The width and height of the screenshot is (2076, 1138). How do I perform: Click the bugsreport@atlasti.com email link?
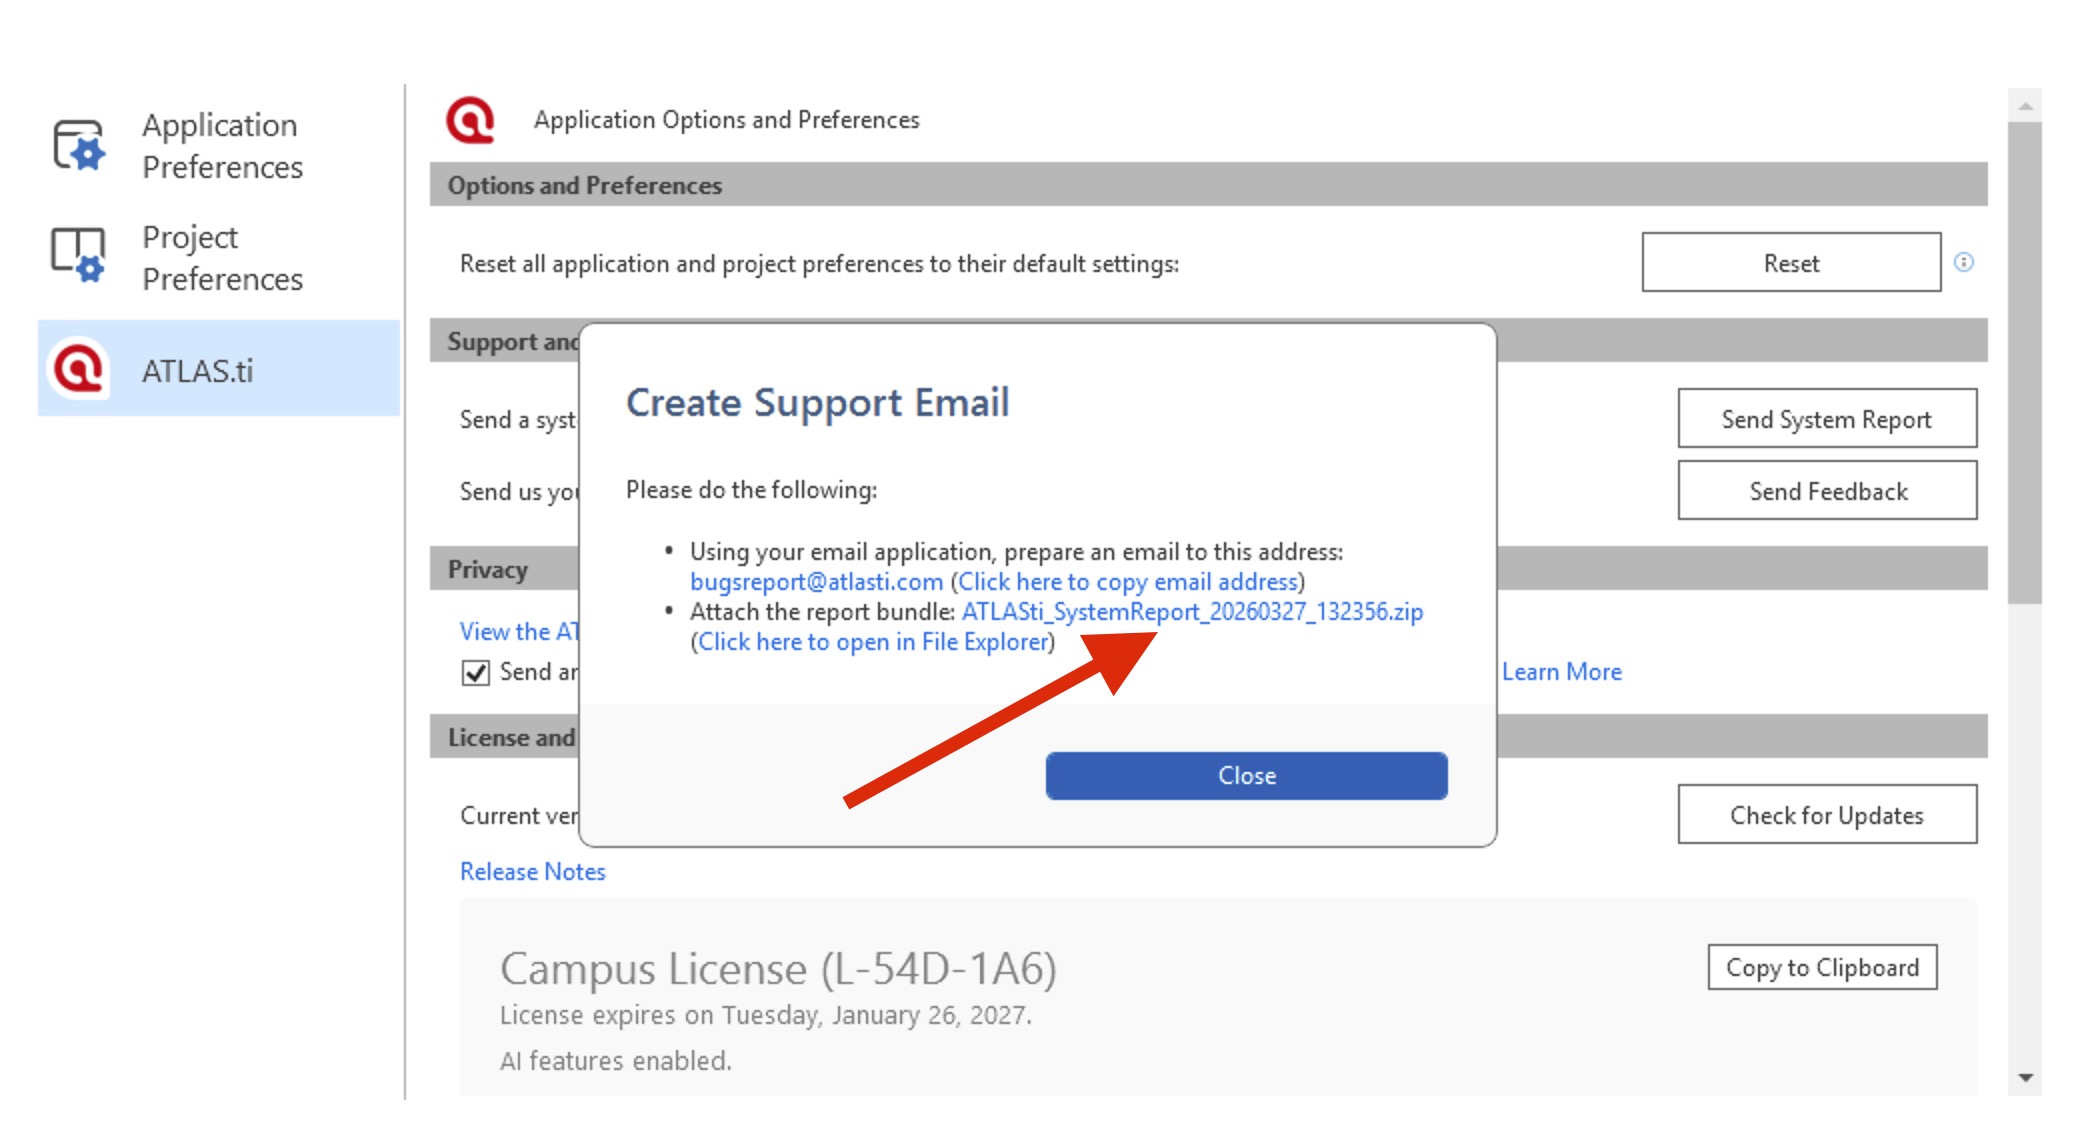click(x=816, y=582)
